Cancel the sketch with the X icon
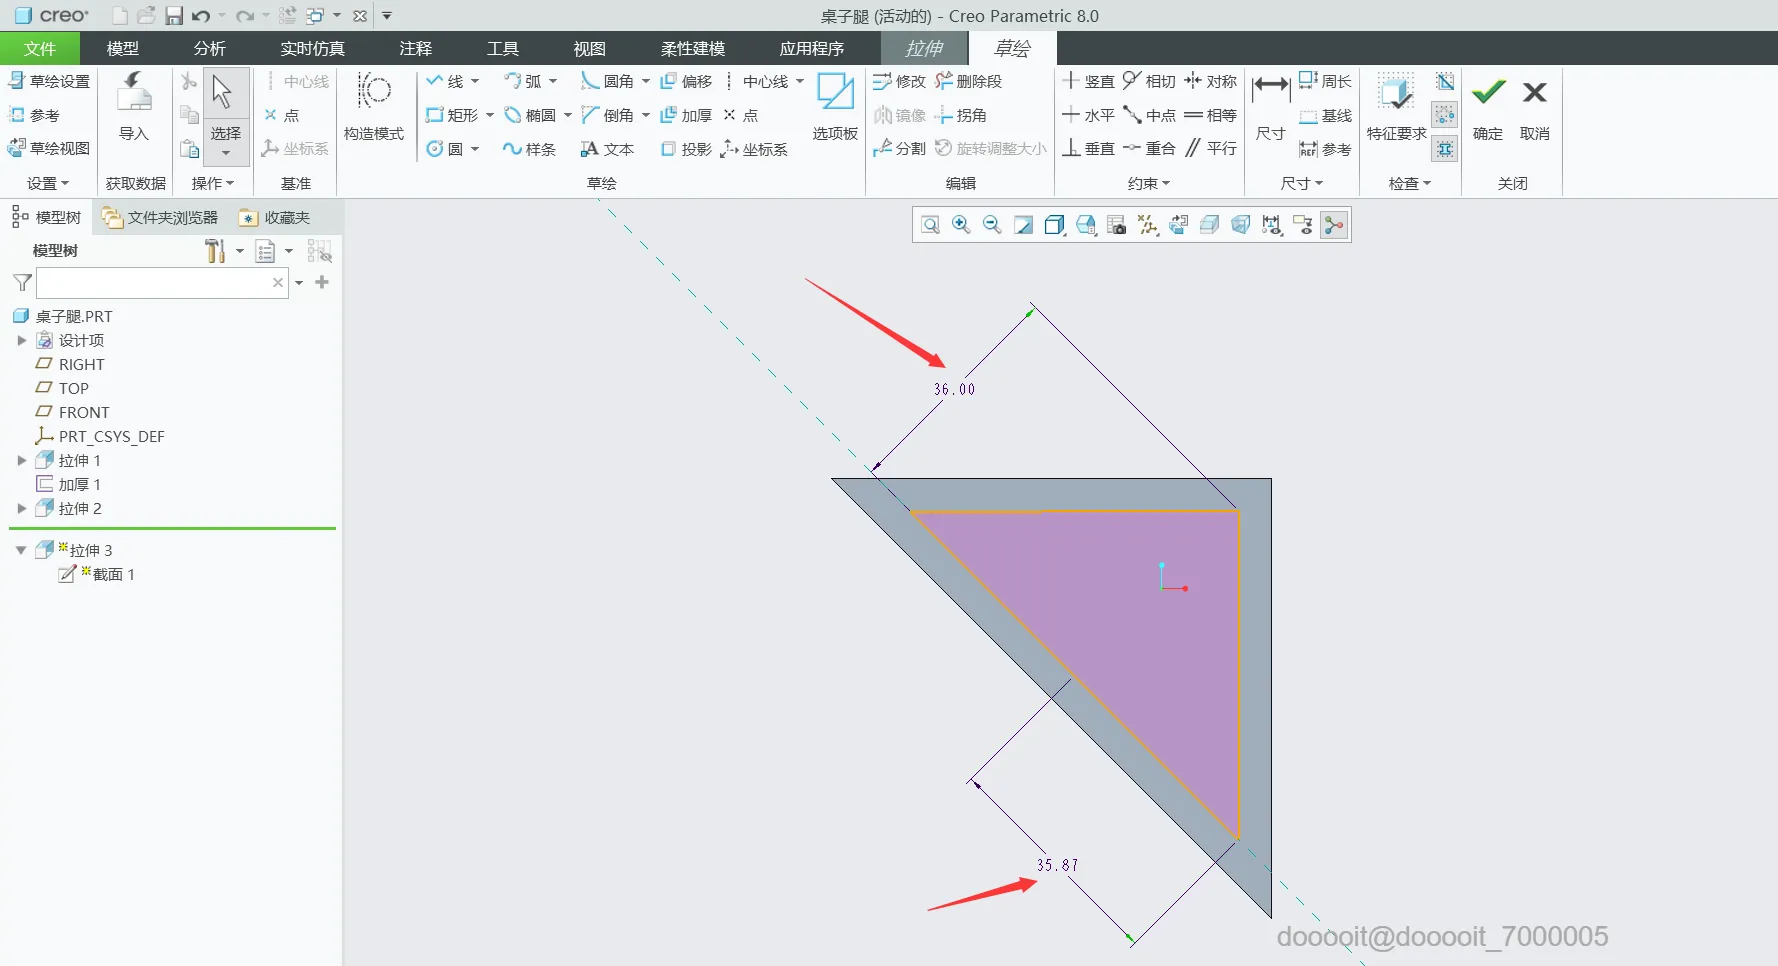 [x=1534, y=107]
